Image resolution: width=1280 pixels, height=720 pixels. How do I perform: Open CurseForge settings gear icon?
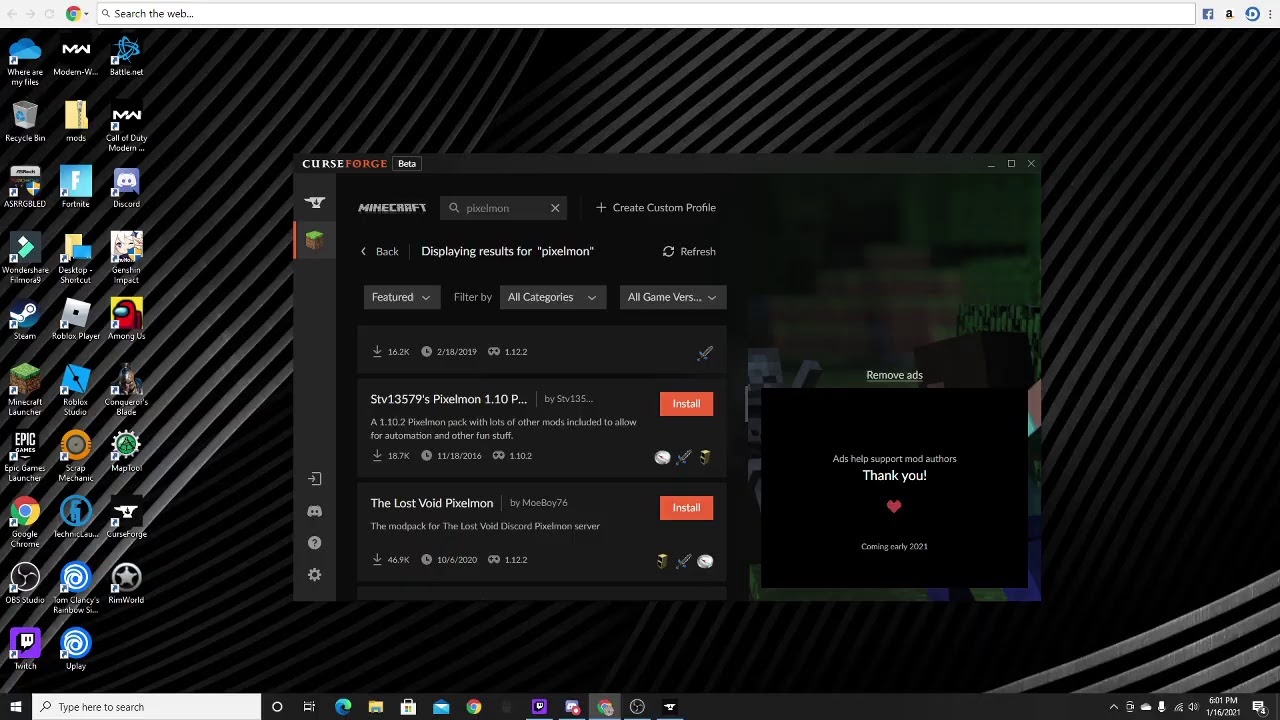coord(315,575)
